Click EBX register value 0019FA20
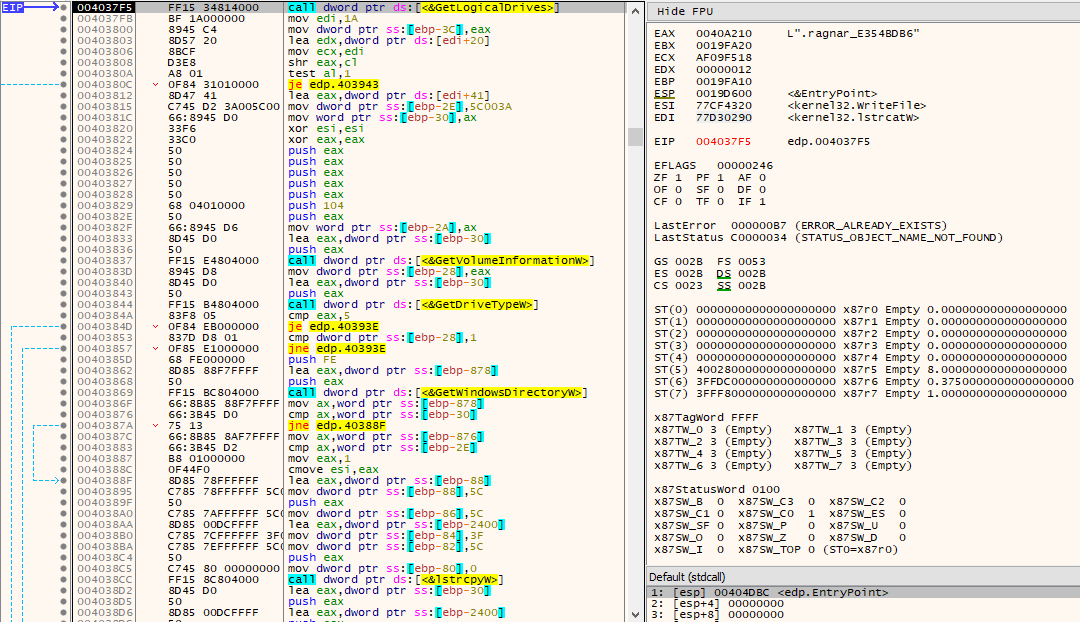The image size is (1080, 622). tap(724, 45)
